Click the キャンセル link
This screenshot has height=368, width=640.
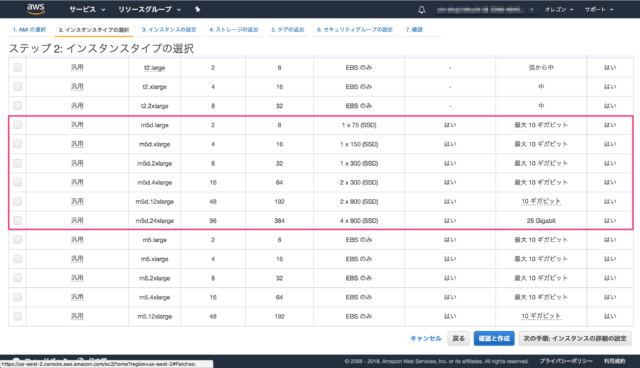(426, 338)
